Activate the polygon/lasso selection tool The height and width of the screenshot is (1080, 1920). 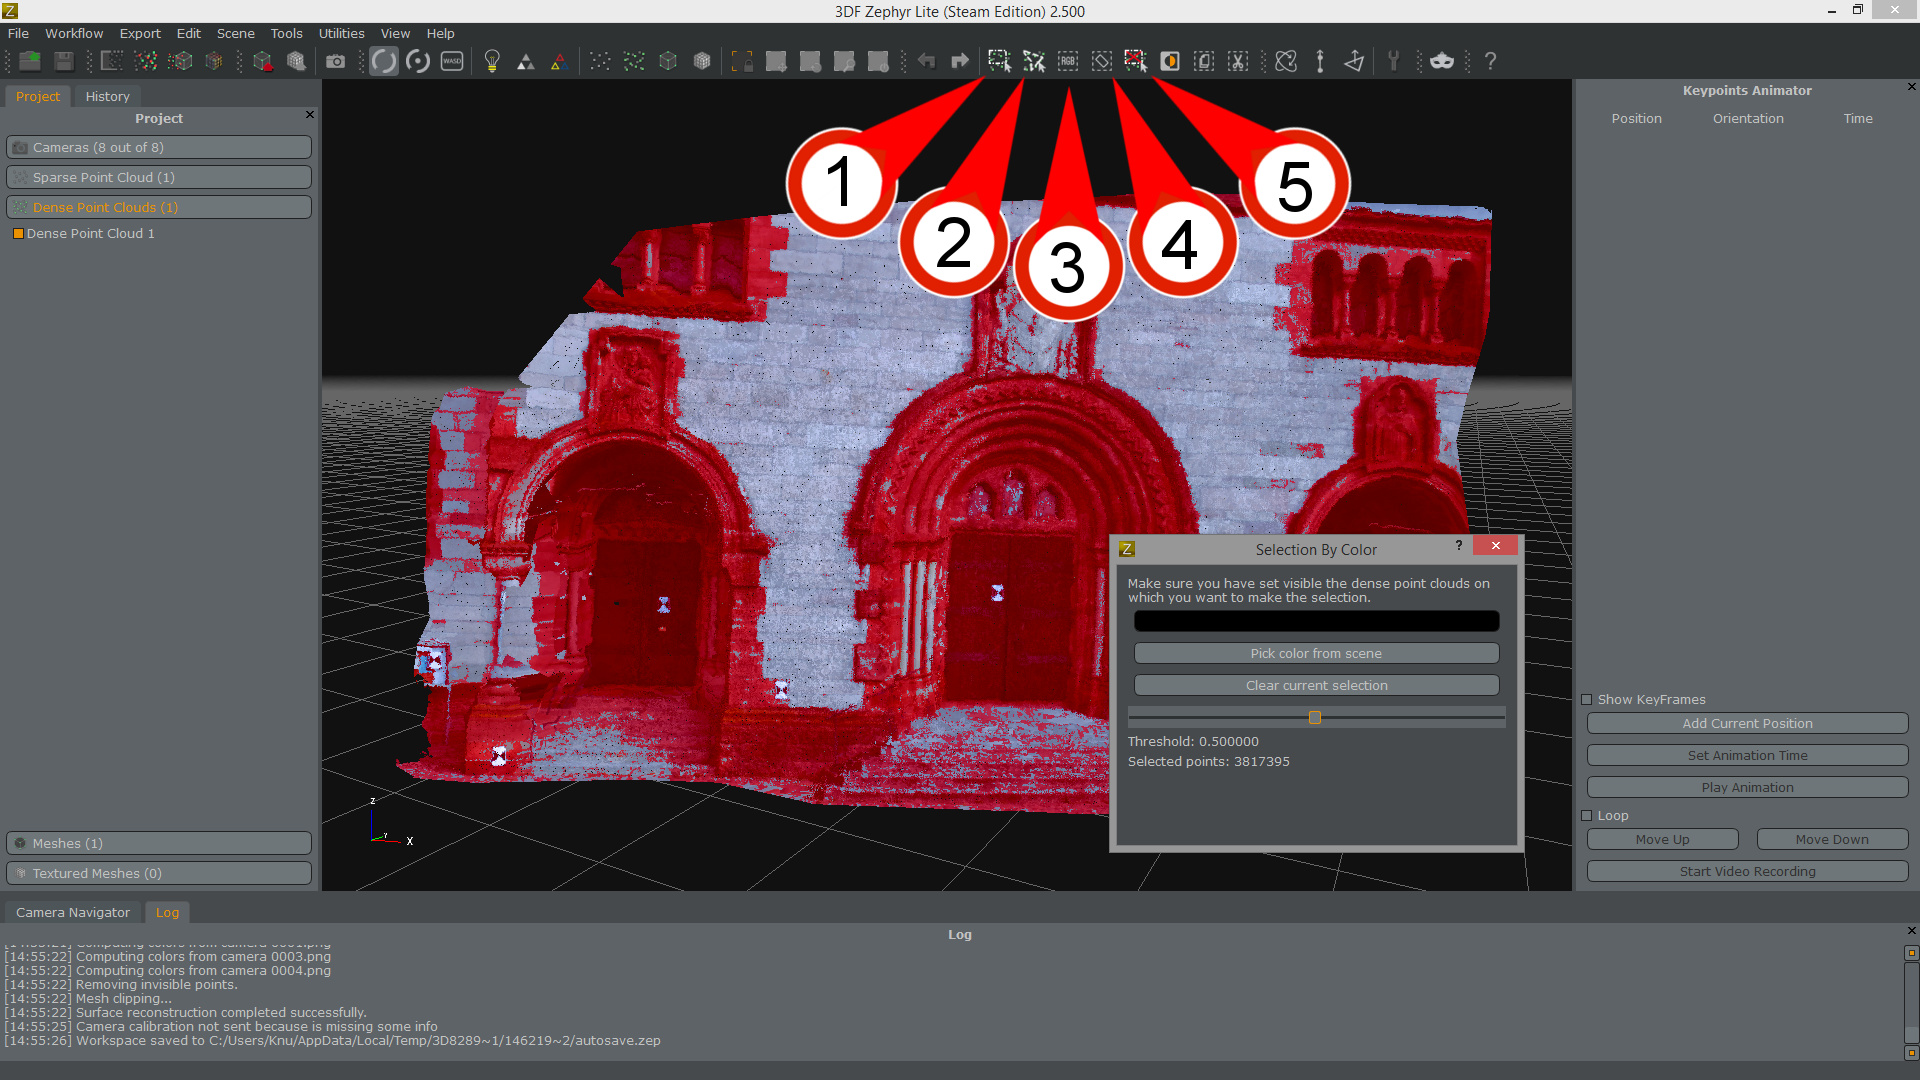click(1034, 61)
